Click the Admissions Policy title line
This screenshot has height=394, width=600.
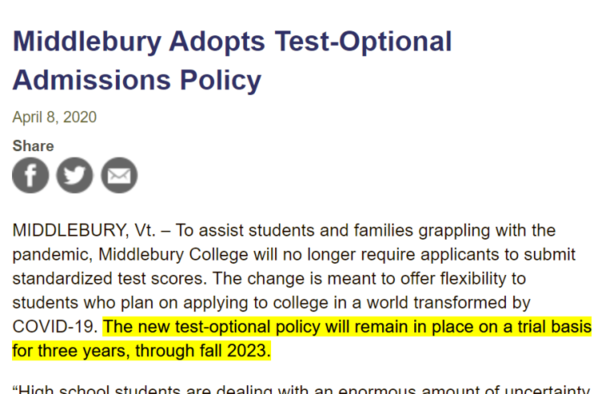(137, 80)
